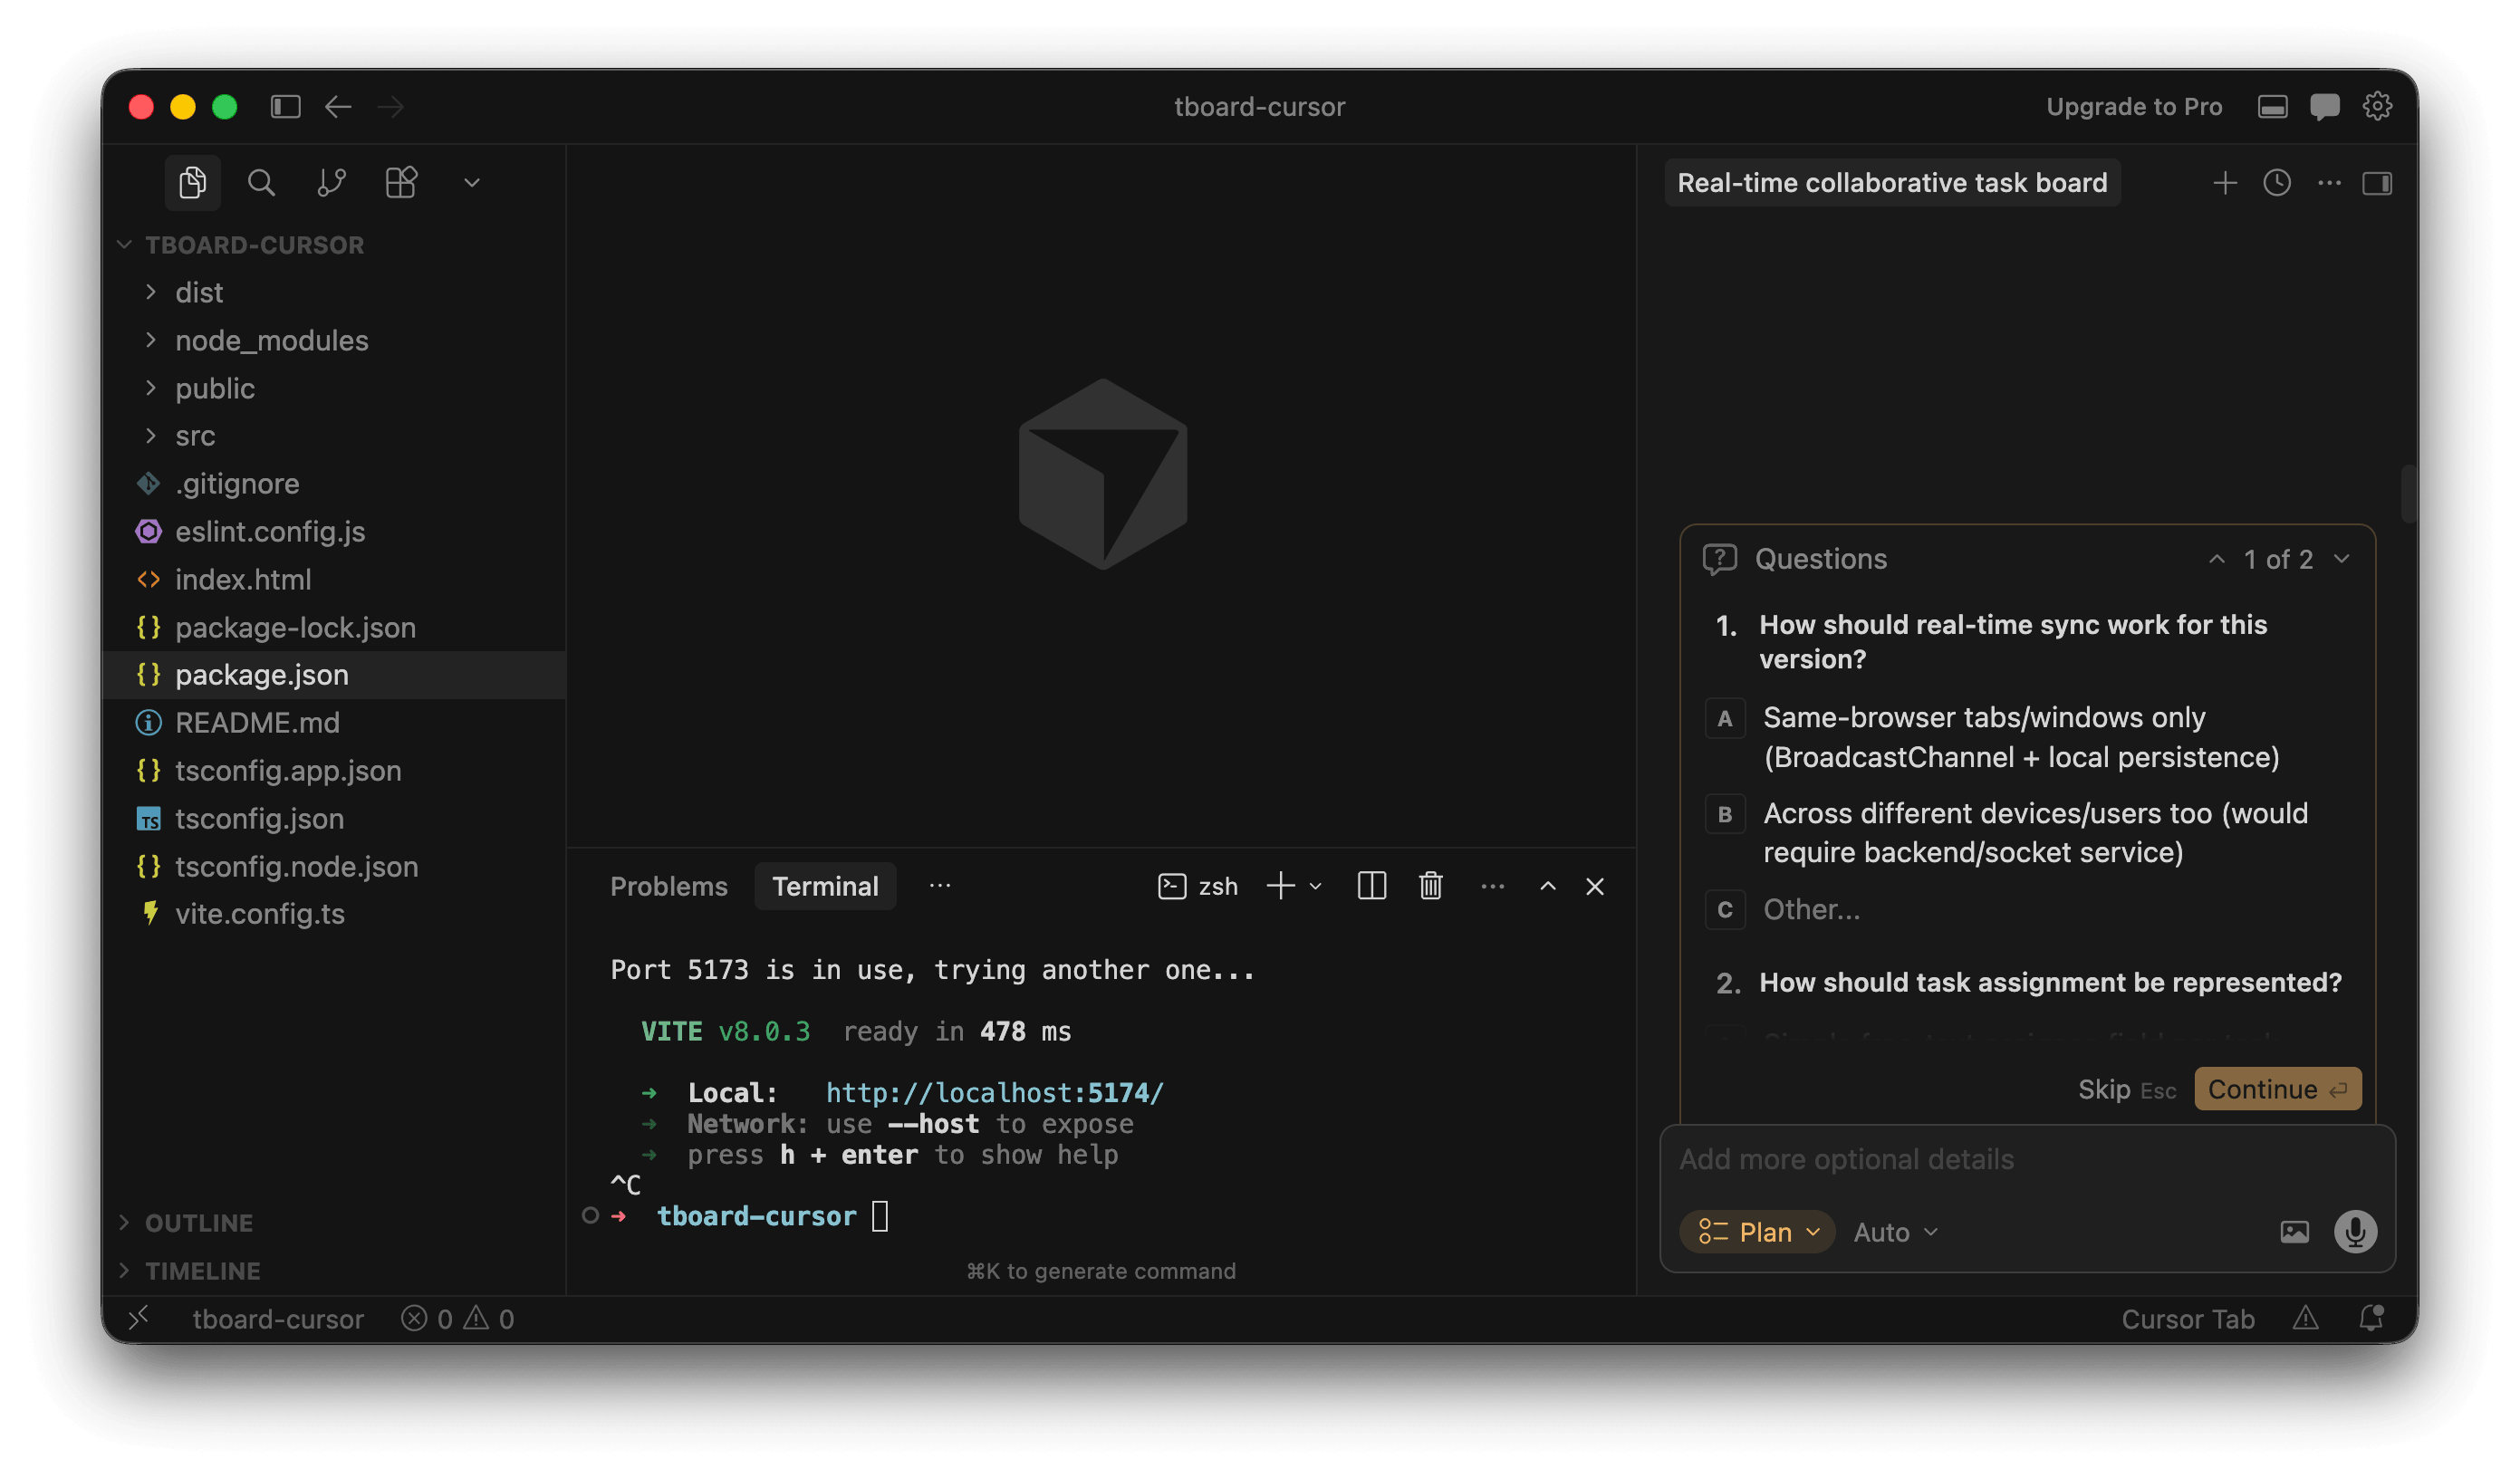Open tsconfig.node.json file

(x=333, y=867)
